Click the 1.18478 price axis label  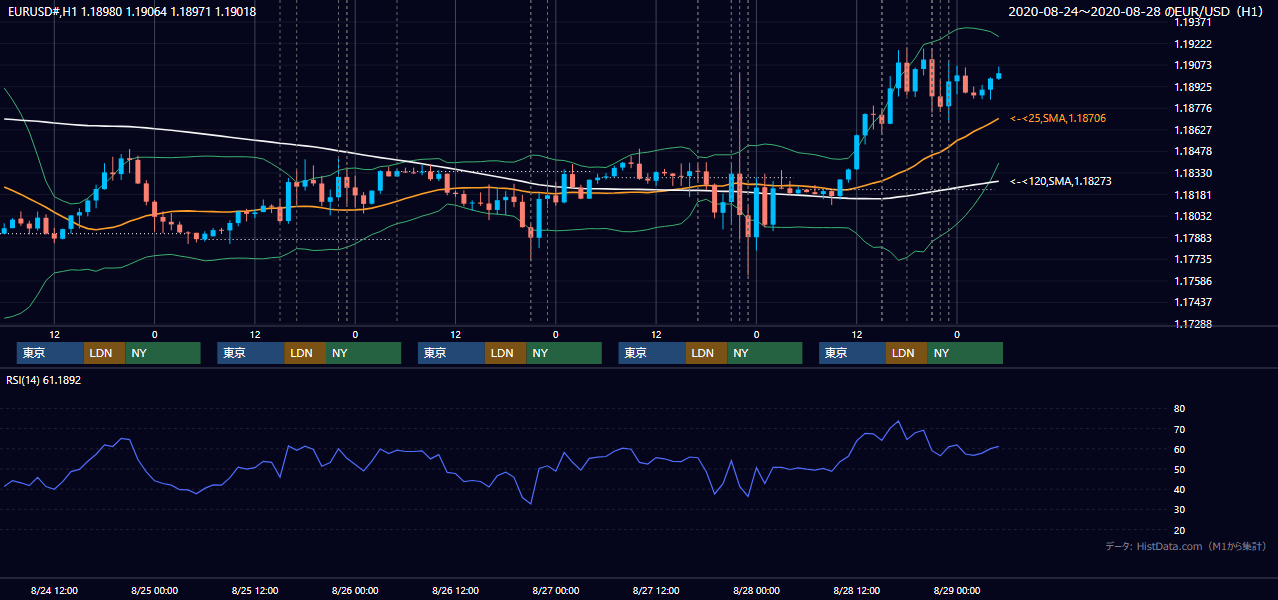(1194, 152)
